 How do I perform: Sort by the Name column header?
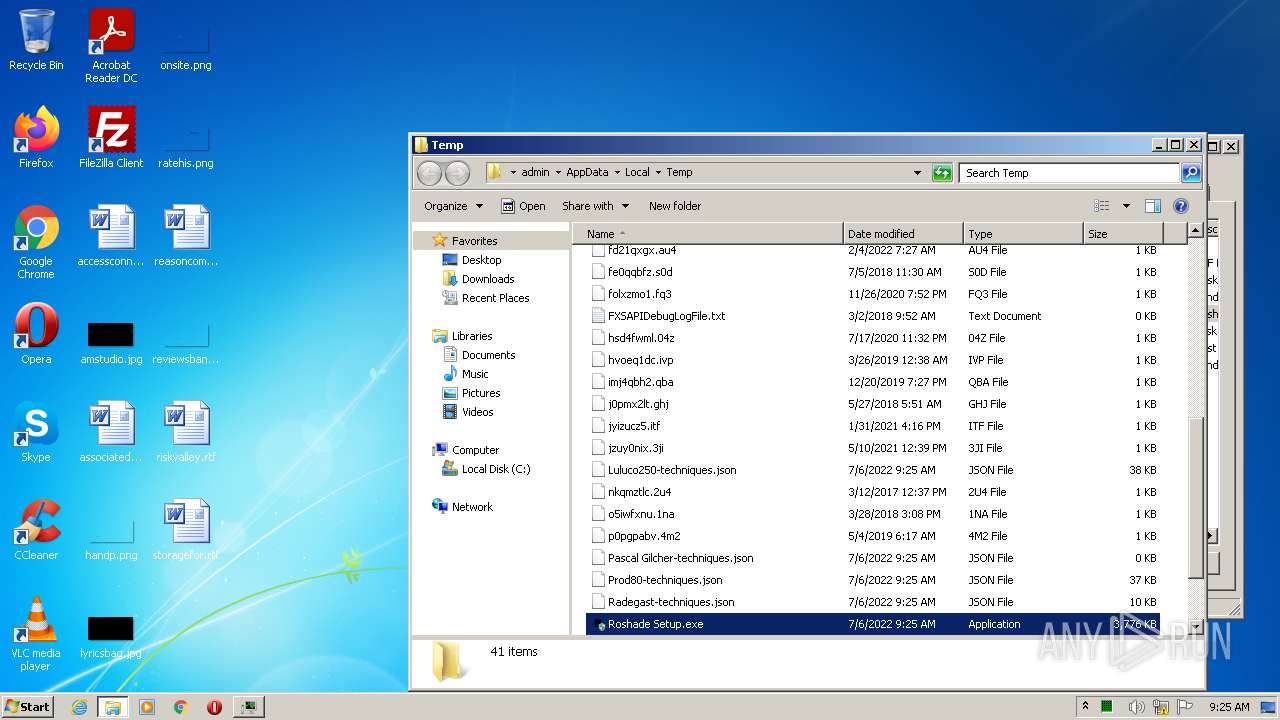(708, 233)
